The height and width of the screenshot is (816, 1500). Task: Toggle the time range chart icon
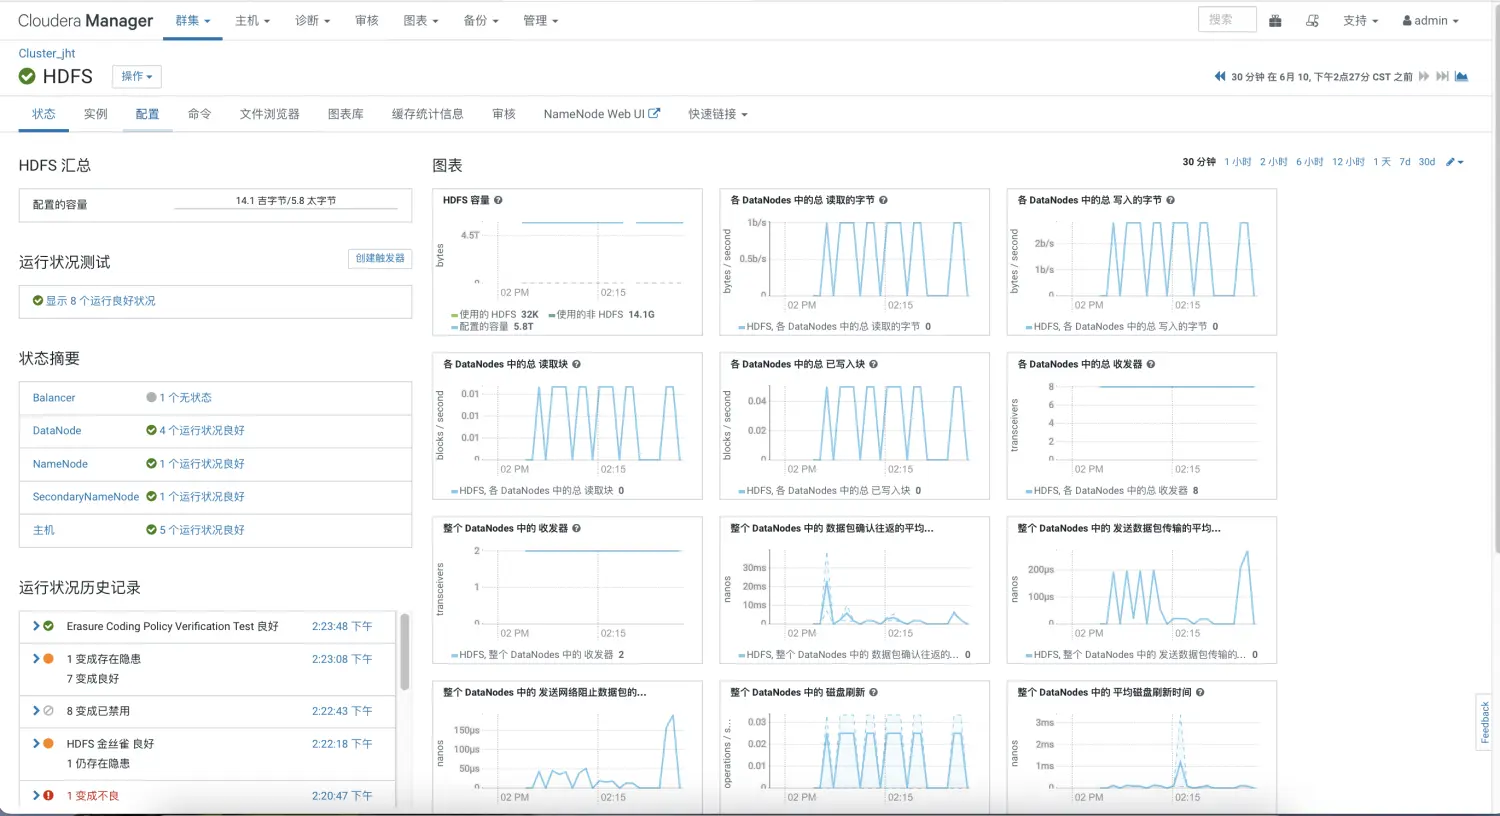[1461, 76]
